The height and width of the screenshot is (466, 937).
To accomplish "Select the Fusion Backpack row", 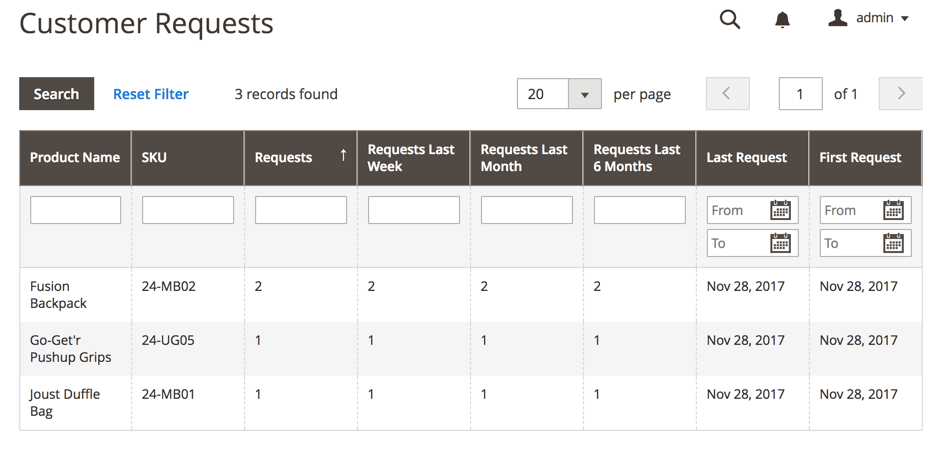I will [58, 294].
